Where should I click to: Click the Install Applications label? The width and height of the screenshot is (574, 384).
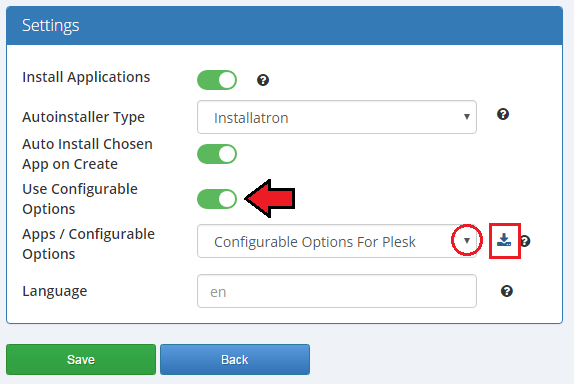pyautogui.click(x=86, y=77)
